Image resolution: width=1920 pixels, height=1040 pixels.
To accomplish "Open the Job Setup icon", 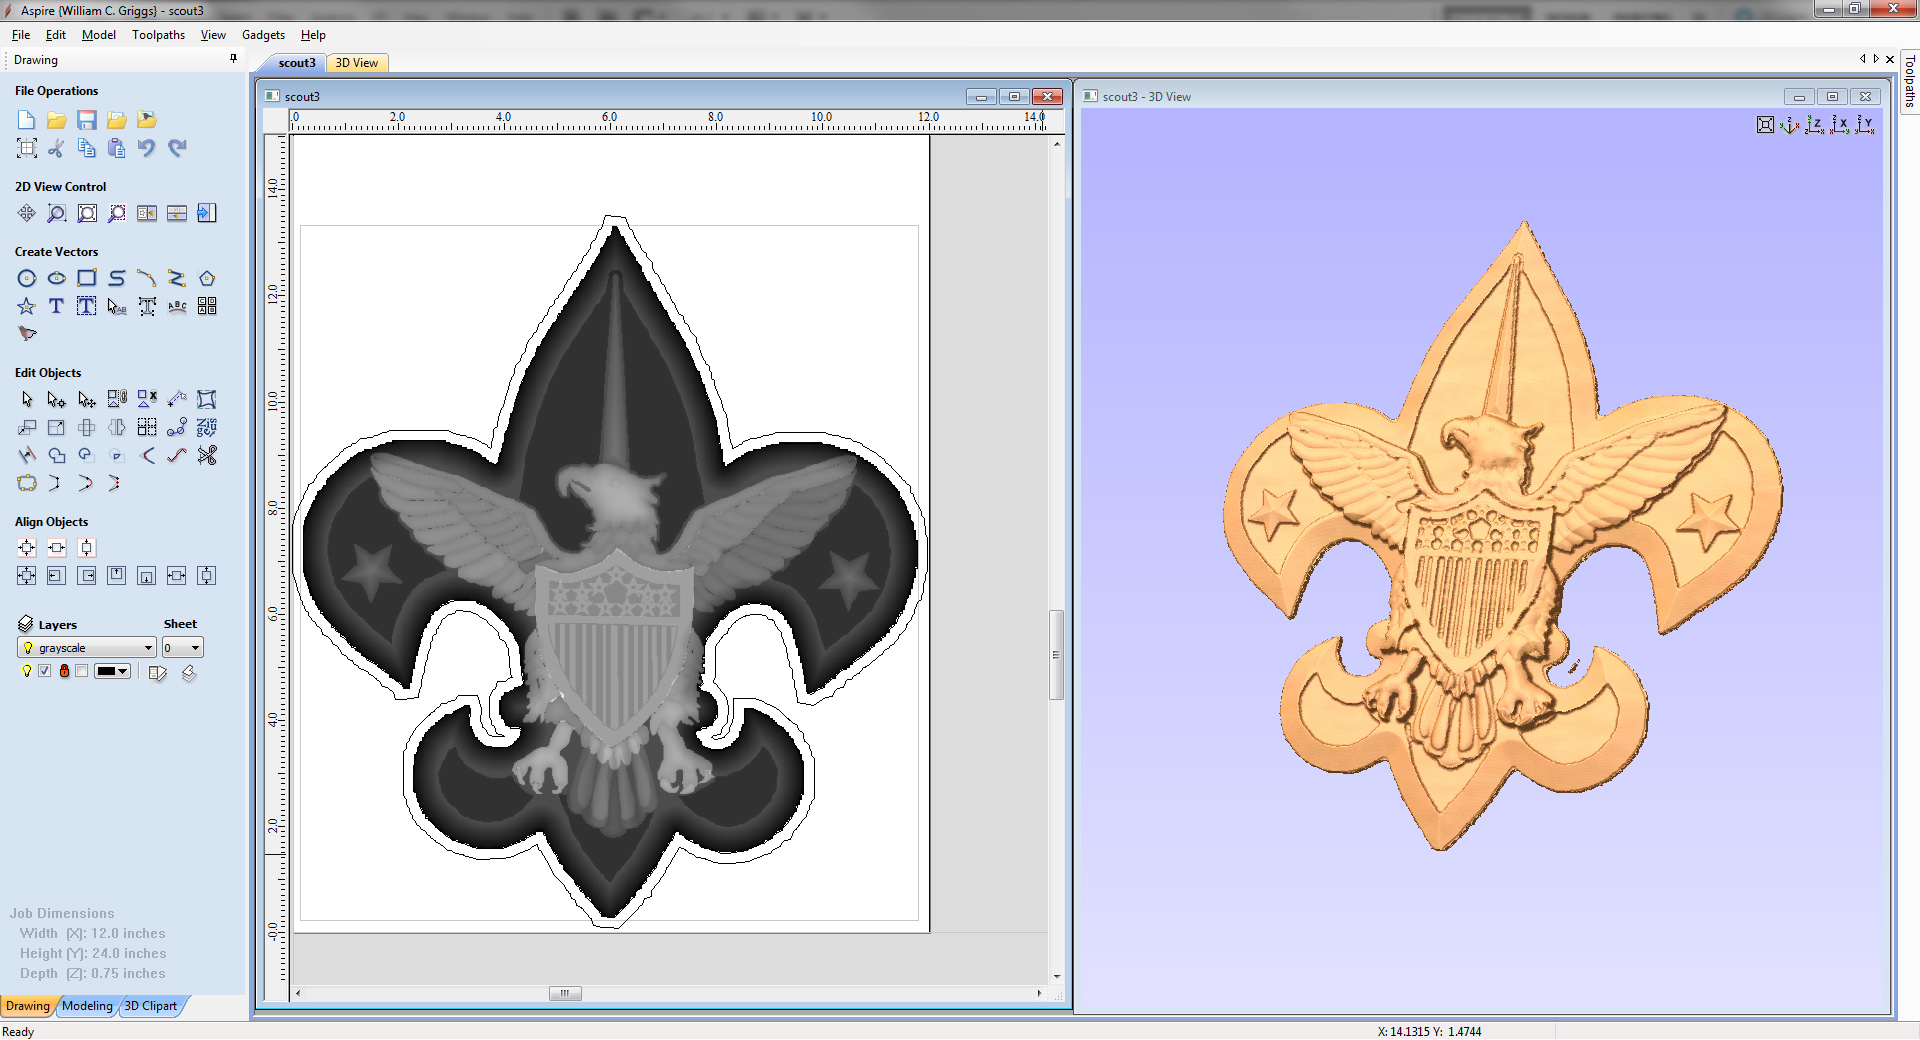I will (x=27, y=148).
